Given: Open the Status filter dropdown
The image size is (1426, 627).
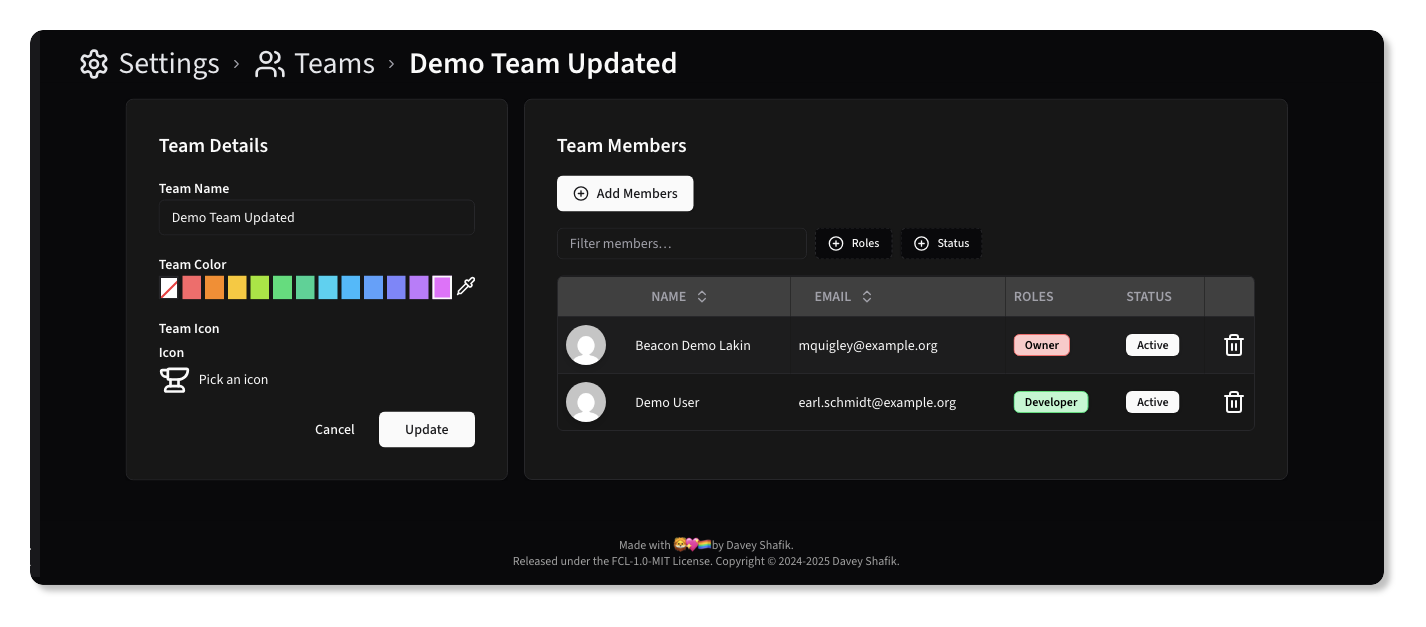Looking at the screenshot, I should 940,243.
